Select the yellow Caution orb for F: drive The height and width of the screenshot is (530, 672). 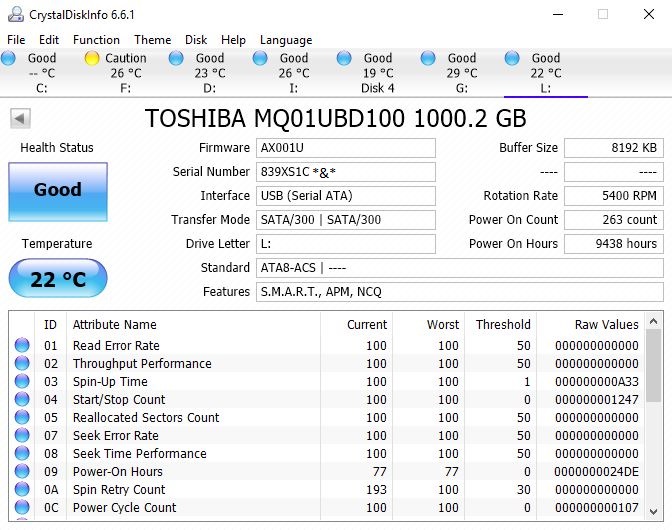coord(92,58)
